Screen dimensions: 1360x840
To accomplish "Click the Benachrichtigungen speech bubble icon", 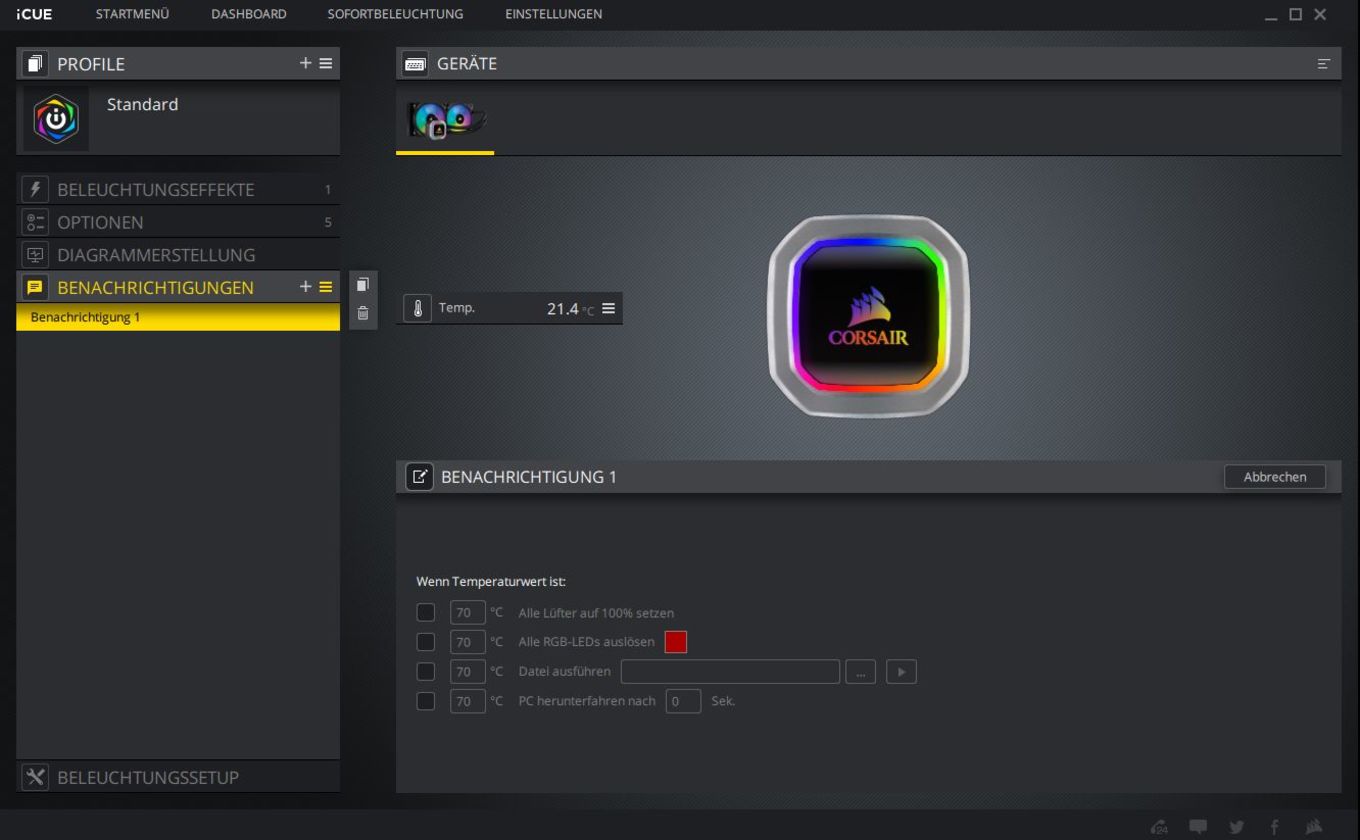I will [35, 287].
